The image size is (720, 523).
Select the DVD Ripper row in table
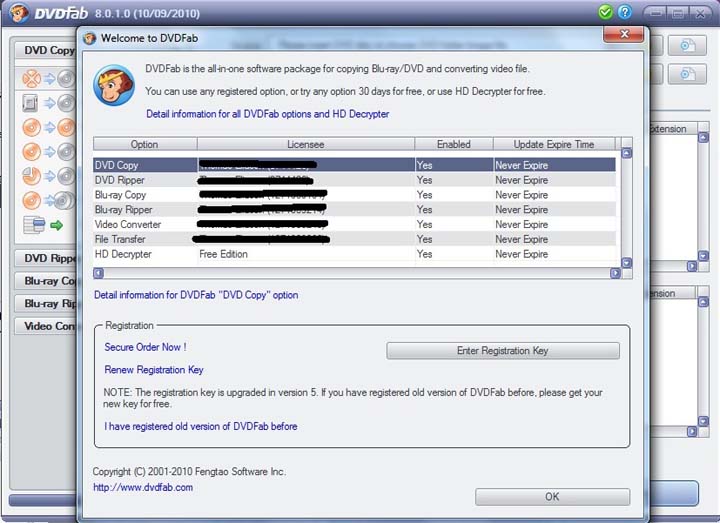(354, 180)
